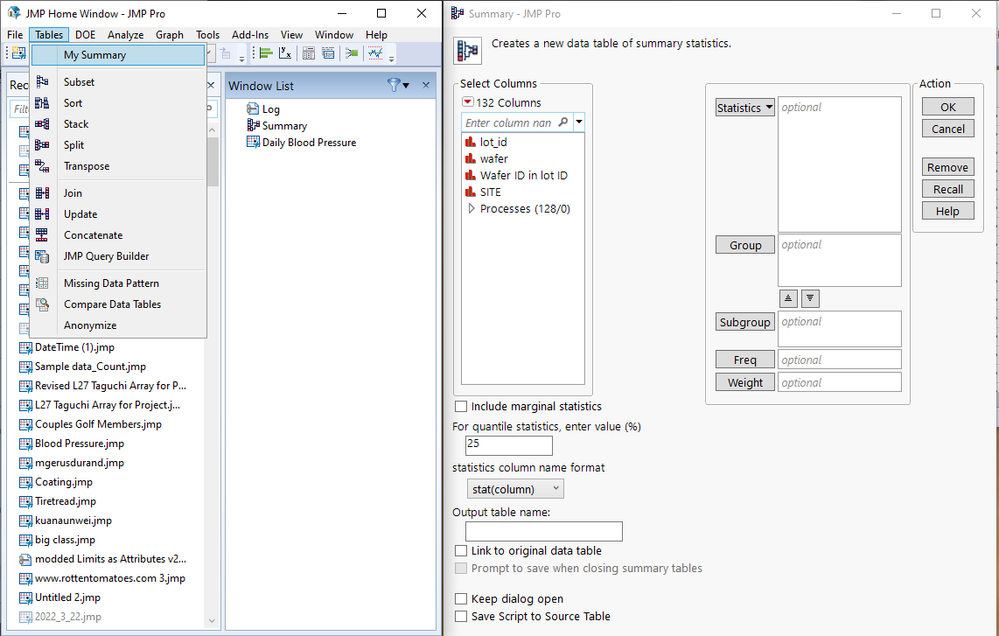Click the Freq button

pyautogui.click(x=745, y=359)
